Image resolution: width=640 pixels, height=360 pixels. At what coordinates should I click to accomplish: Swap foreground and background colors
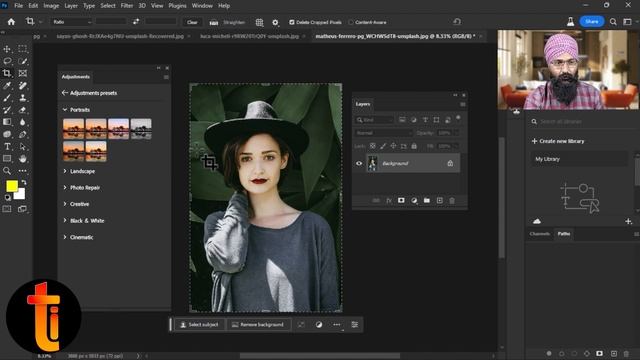[x=24, y=182]
